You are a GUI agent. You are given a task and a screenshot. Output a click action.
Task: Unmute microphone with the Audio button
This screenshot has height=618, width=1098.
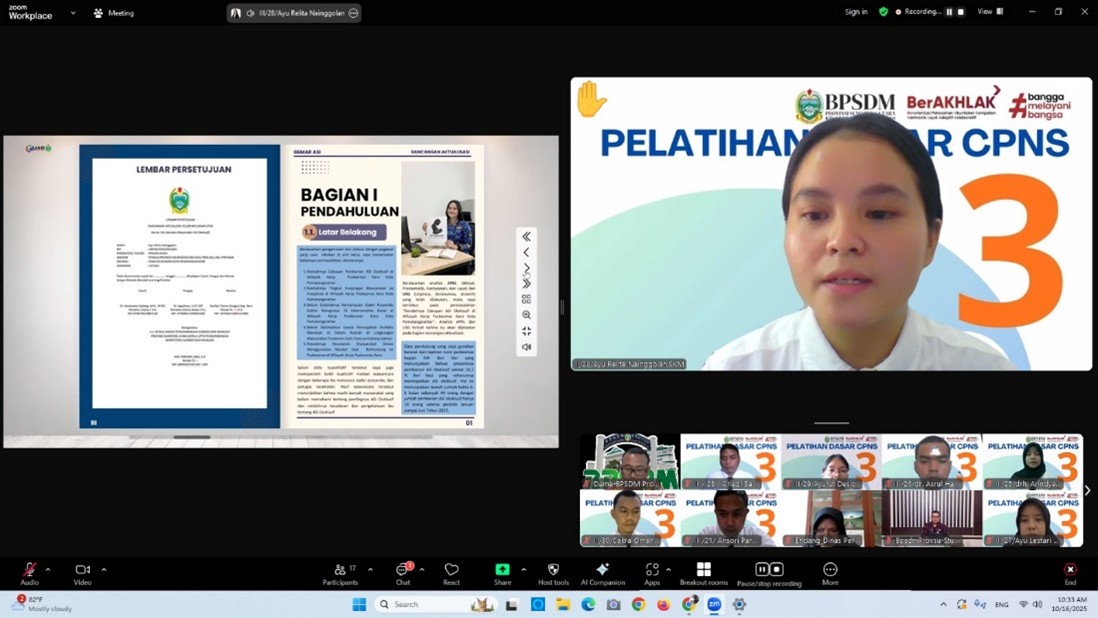coord(29,571)
